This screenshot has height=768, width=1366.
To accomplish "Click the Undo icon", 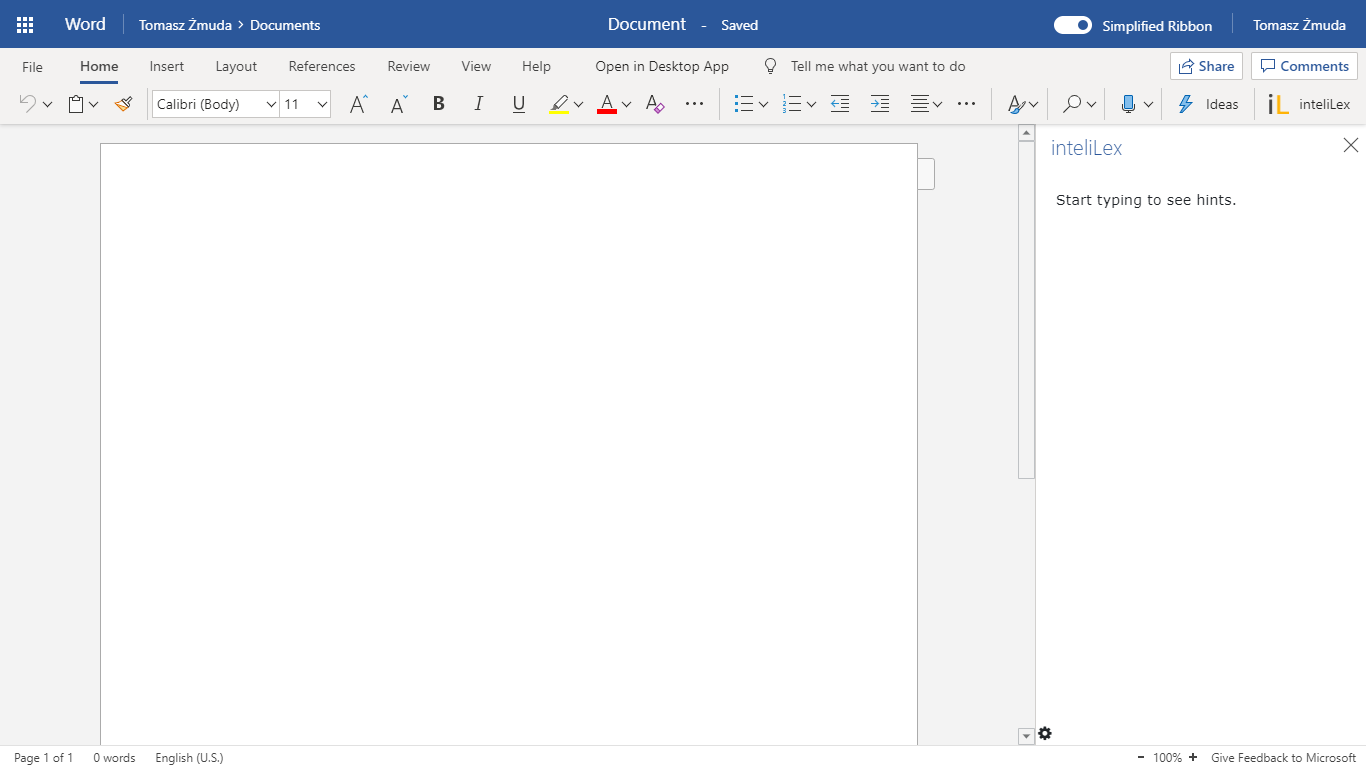I will click(x=28, y=104).
